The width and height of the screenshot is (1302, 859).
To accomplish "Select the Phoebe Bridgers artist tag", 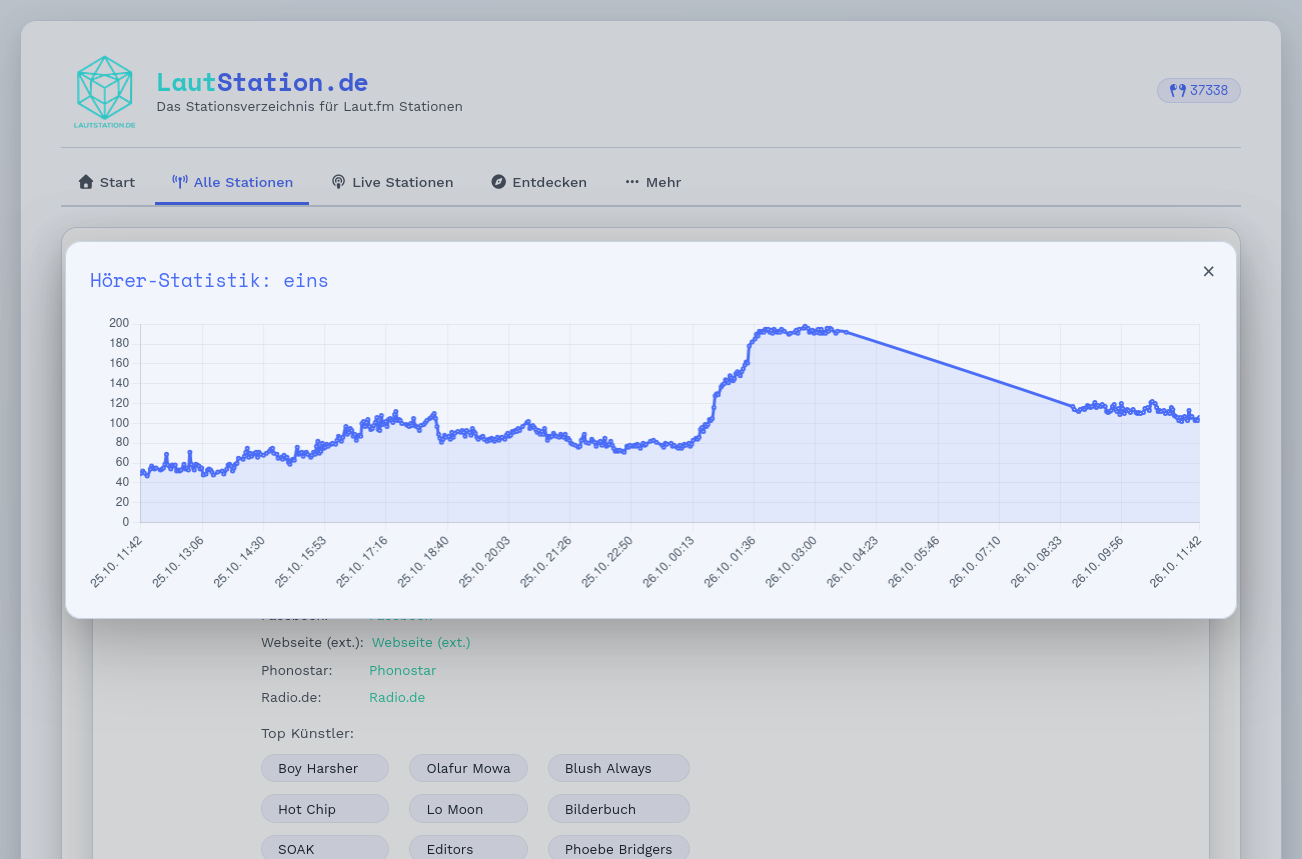I will (619, 848).
